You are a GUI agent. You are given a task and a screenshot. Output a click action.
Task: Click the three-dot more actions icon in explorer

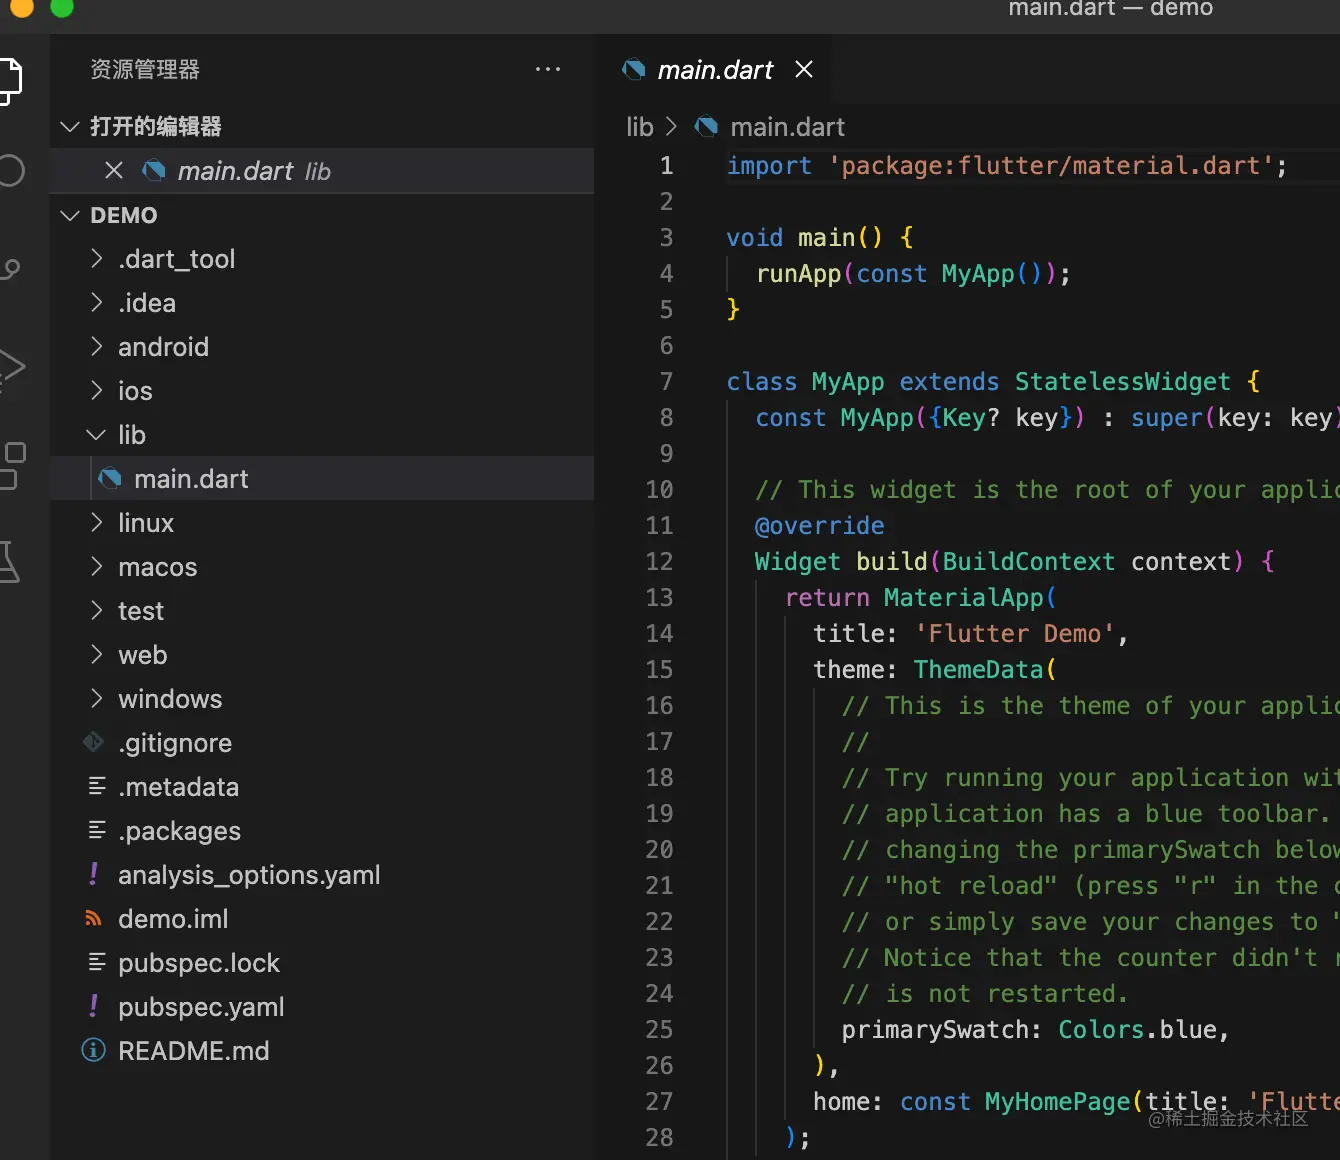(x=547, y=70)
